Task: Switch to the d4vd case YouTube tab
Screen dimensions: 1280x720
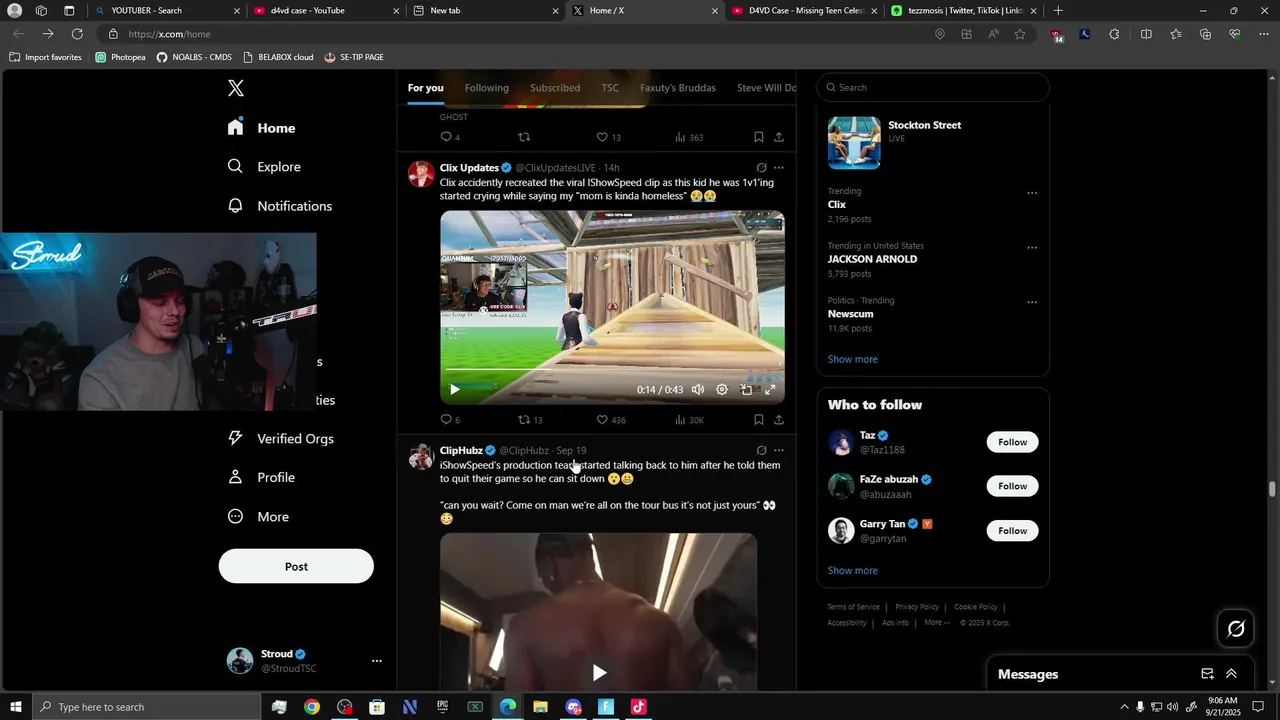Action: pos(325,10)
